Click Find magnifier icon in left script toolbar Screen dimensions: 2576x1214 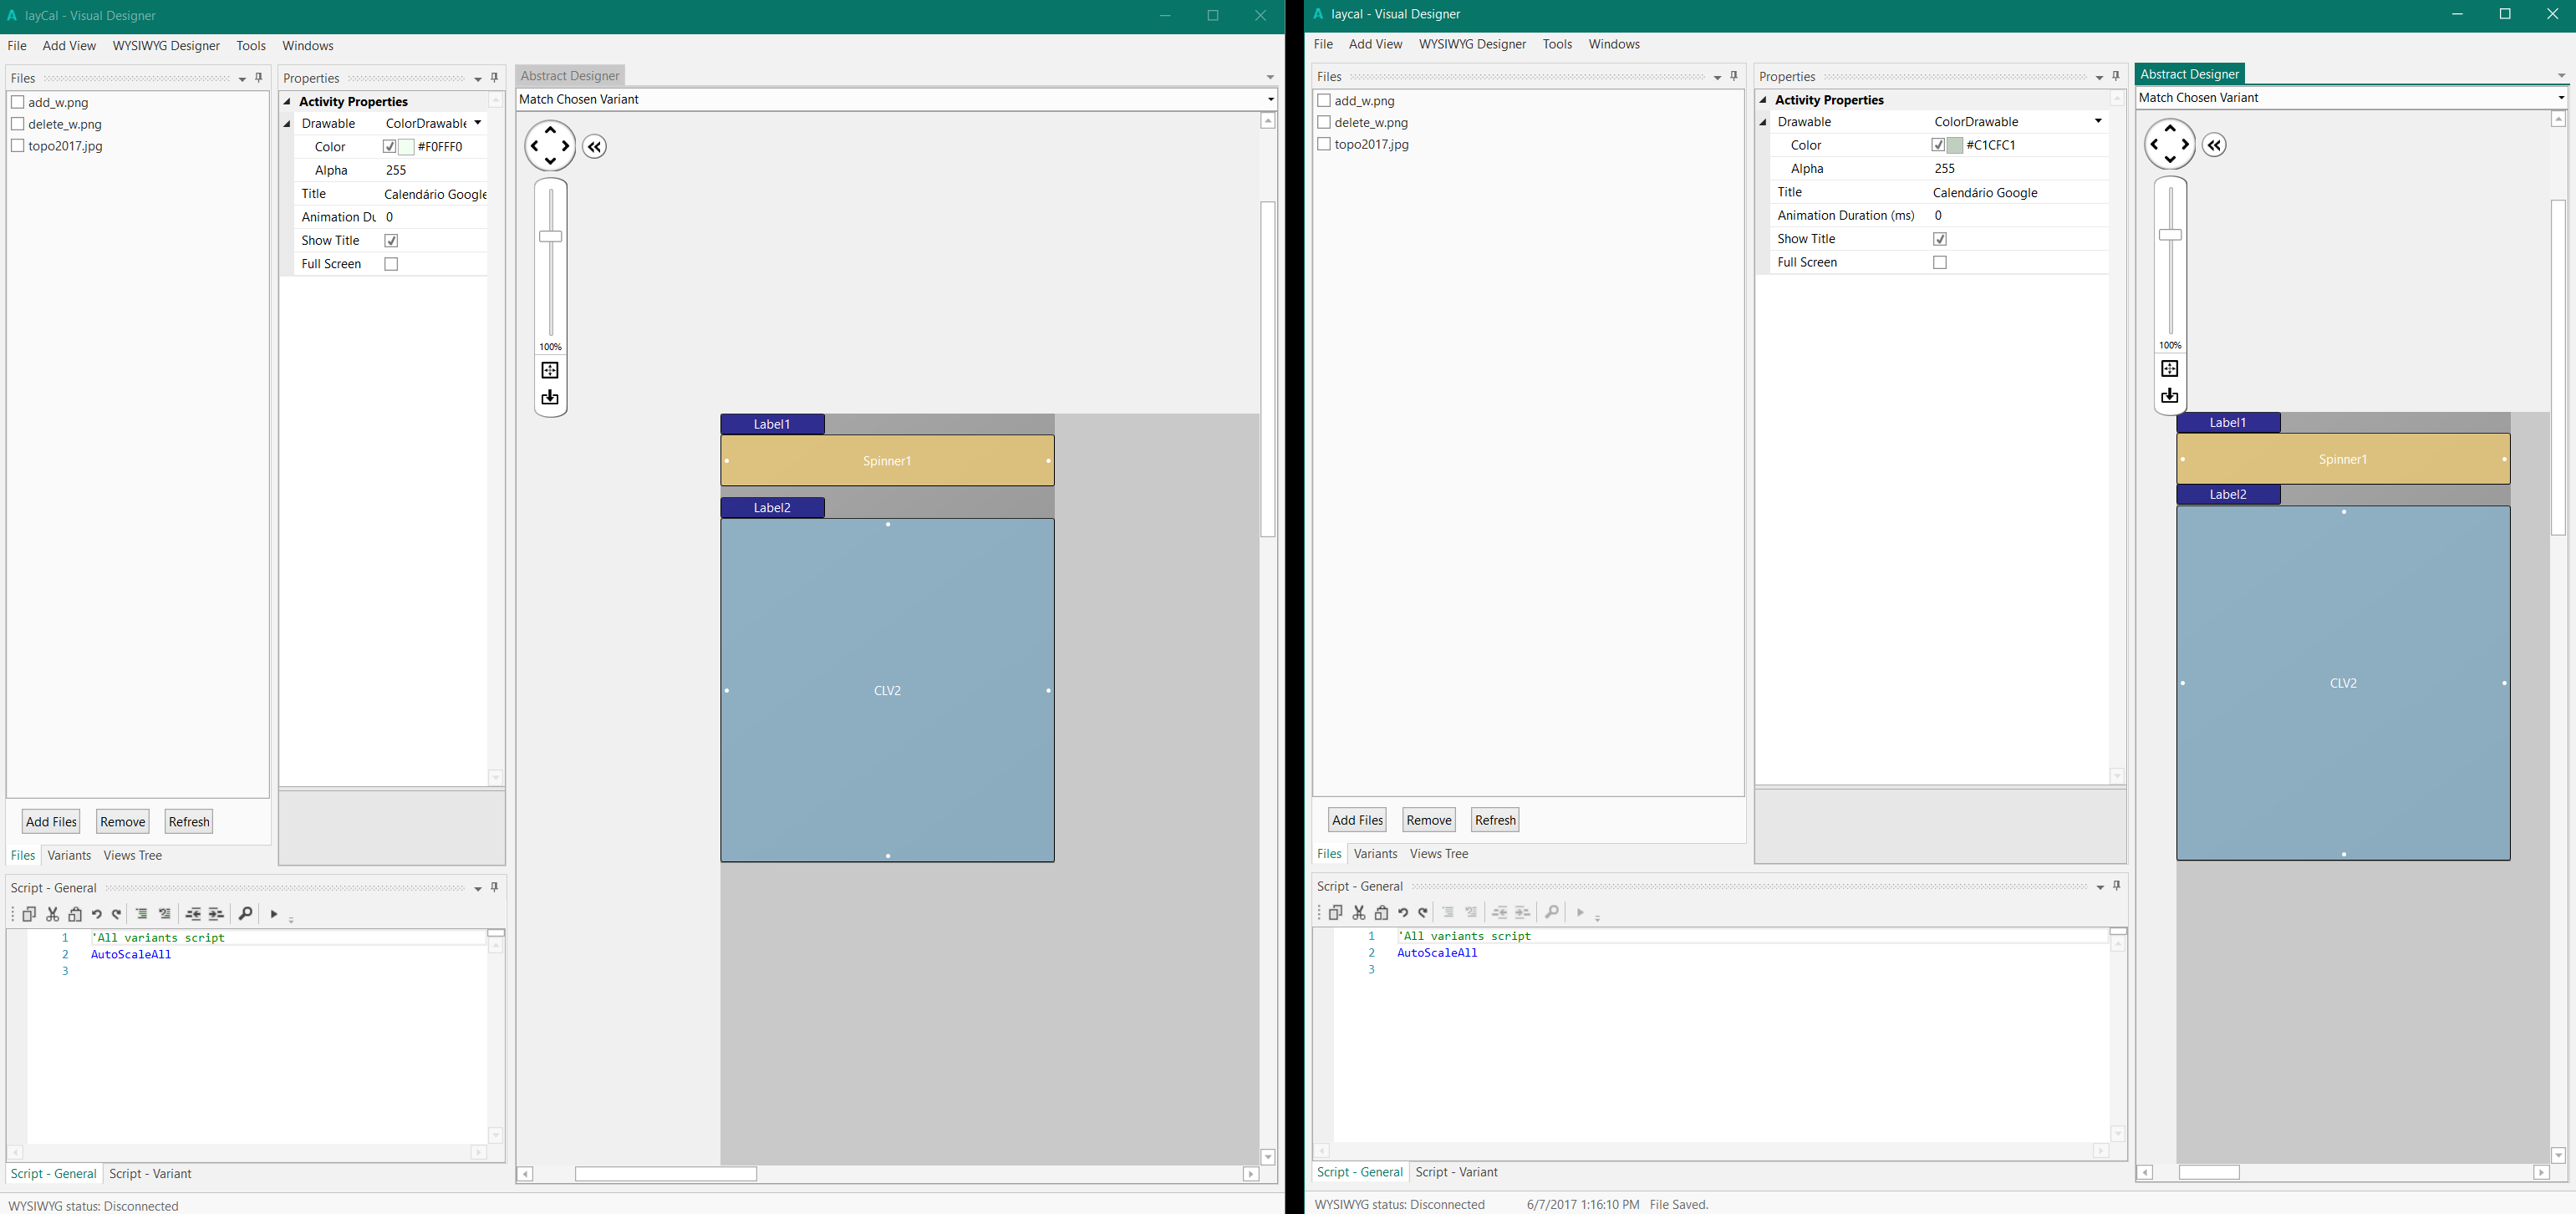245,914
